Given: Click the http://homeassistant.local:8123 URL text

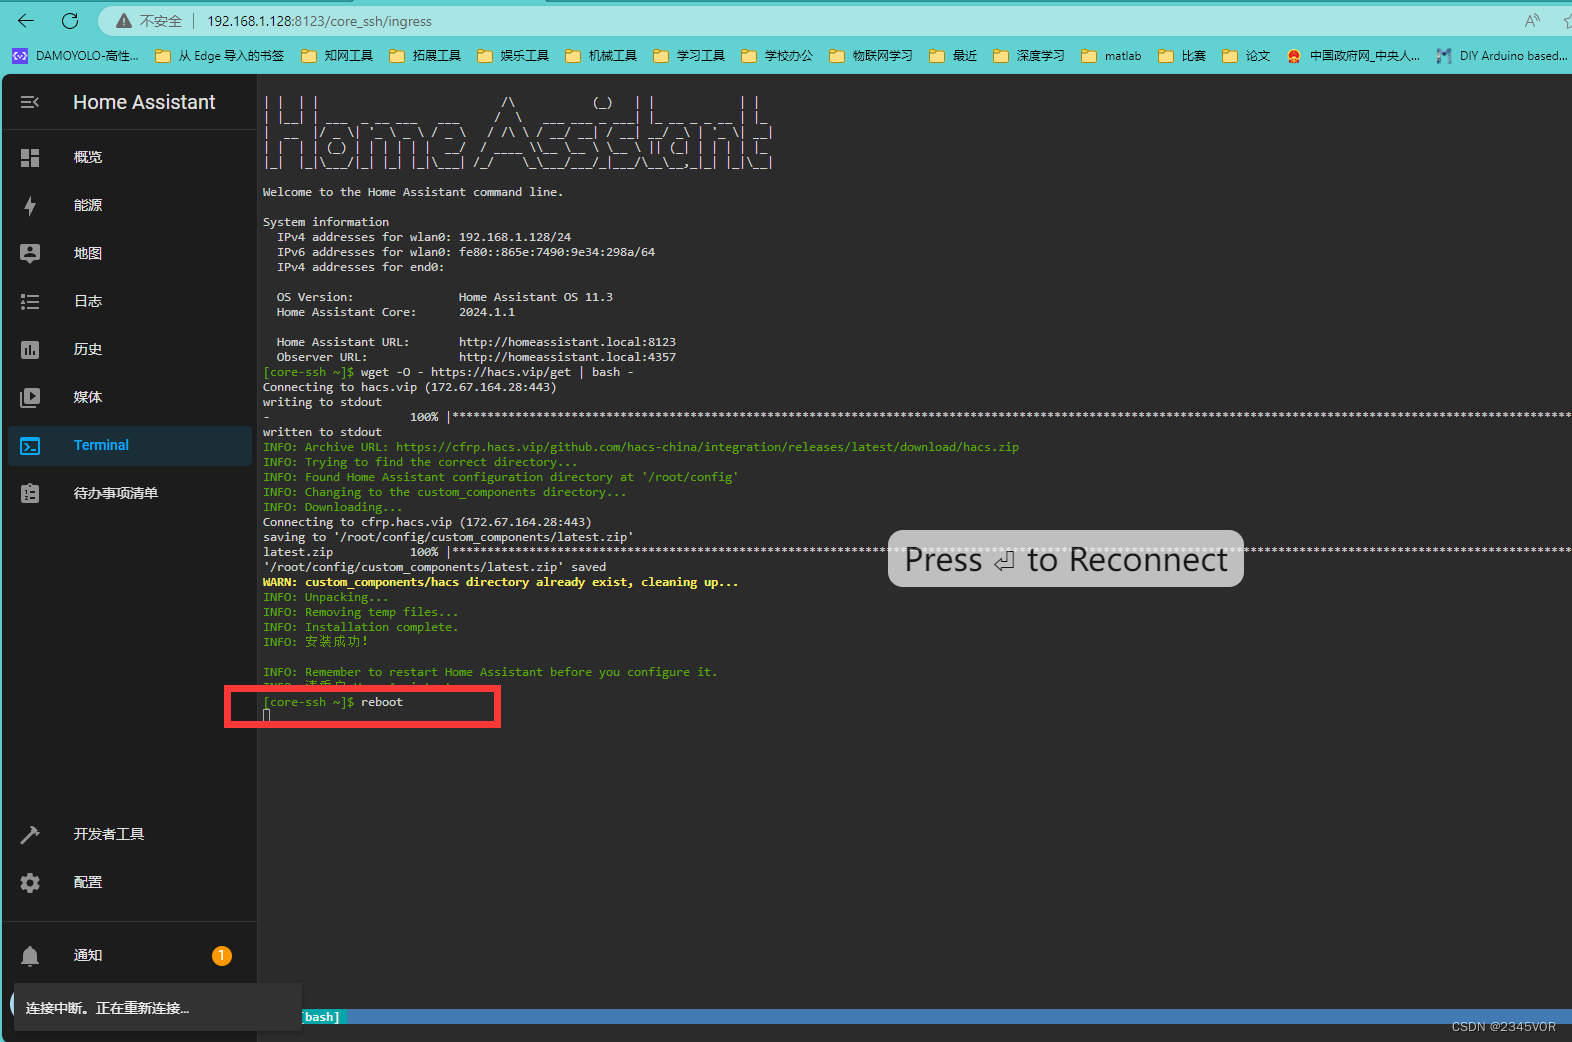Looking at the screenshot, I should pyautogui.click(x=567, y=342).
